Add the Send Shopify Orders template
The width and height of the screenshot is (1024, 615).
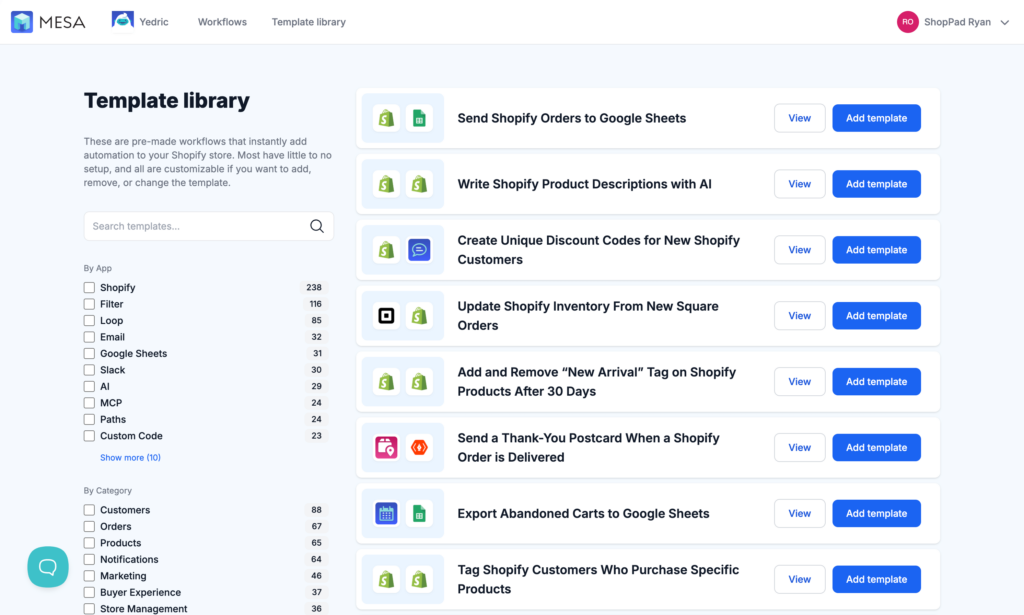click(876, 117)
